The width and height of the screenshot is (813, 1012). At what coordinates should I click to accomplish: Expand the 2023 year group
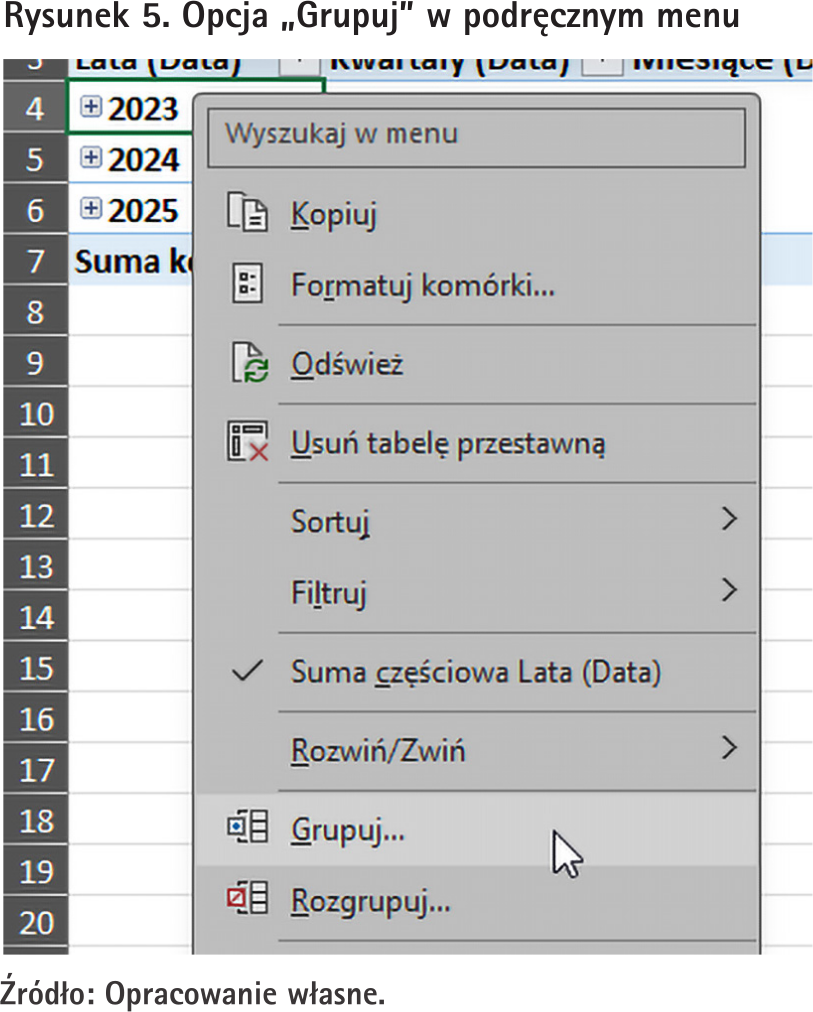click(x=90, y=109)
